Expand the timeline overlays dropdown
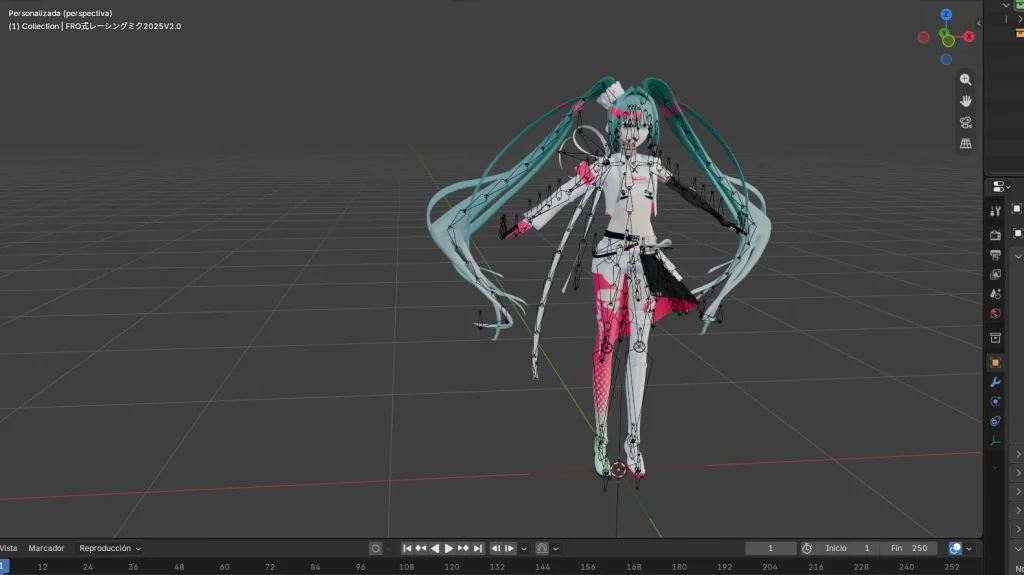1024x575 pixels. click(969, 549)
